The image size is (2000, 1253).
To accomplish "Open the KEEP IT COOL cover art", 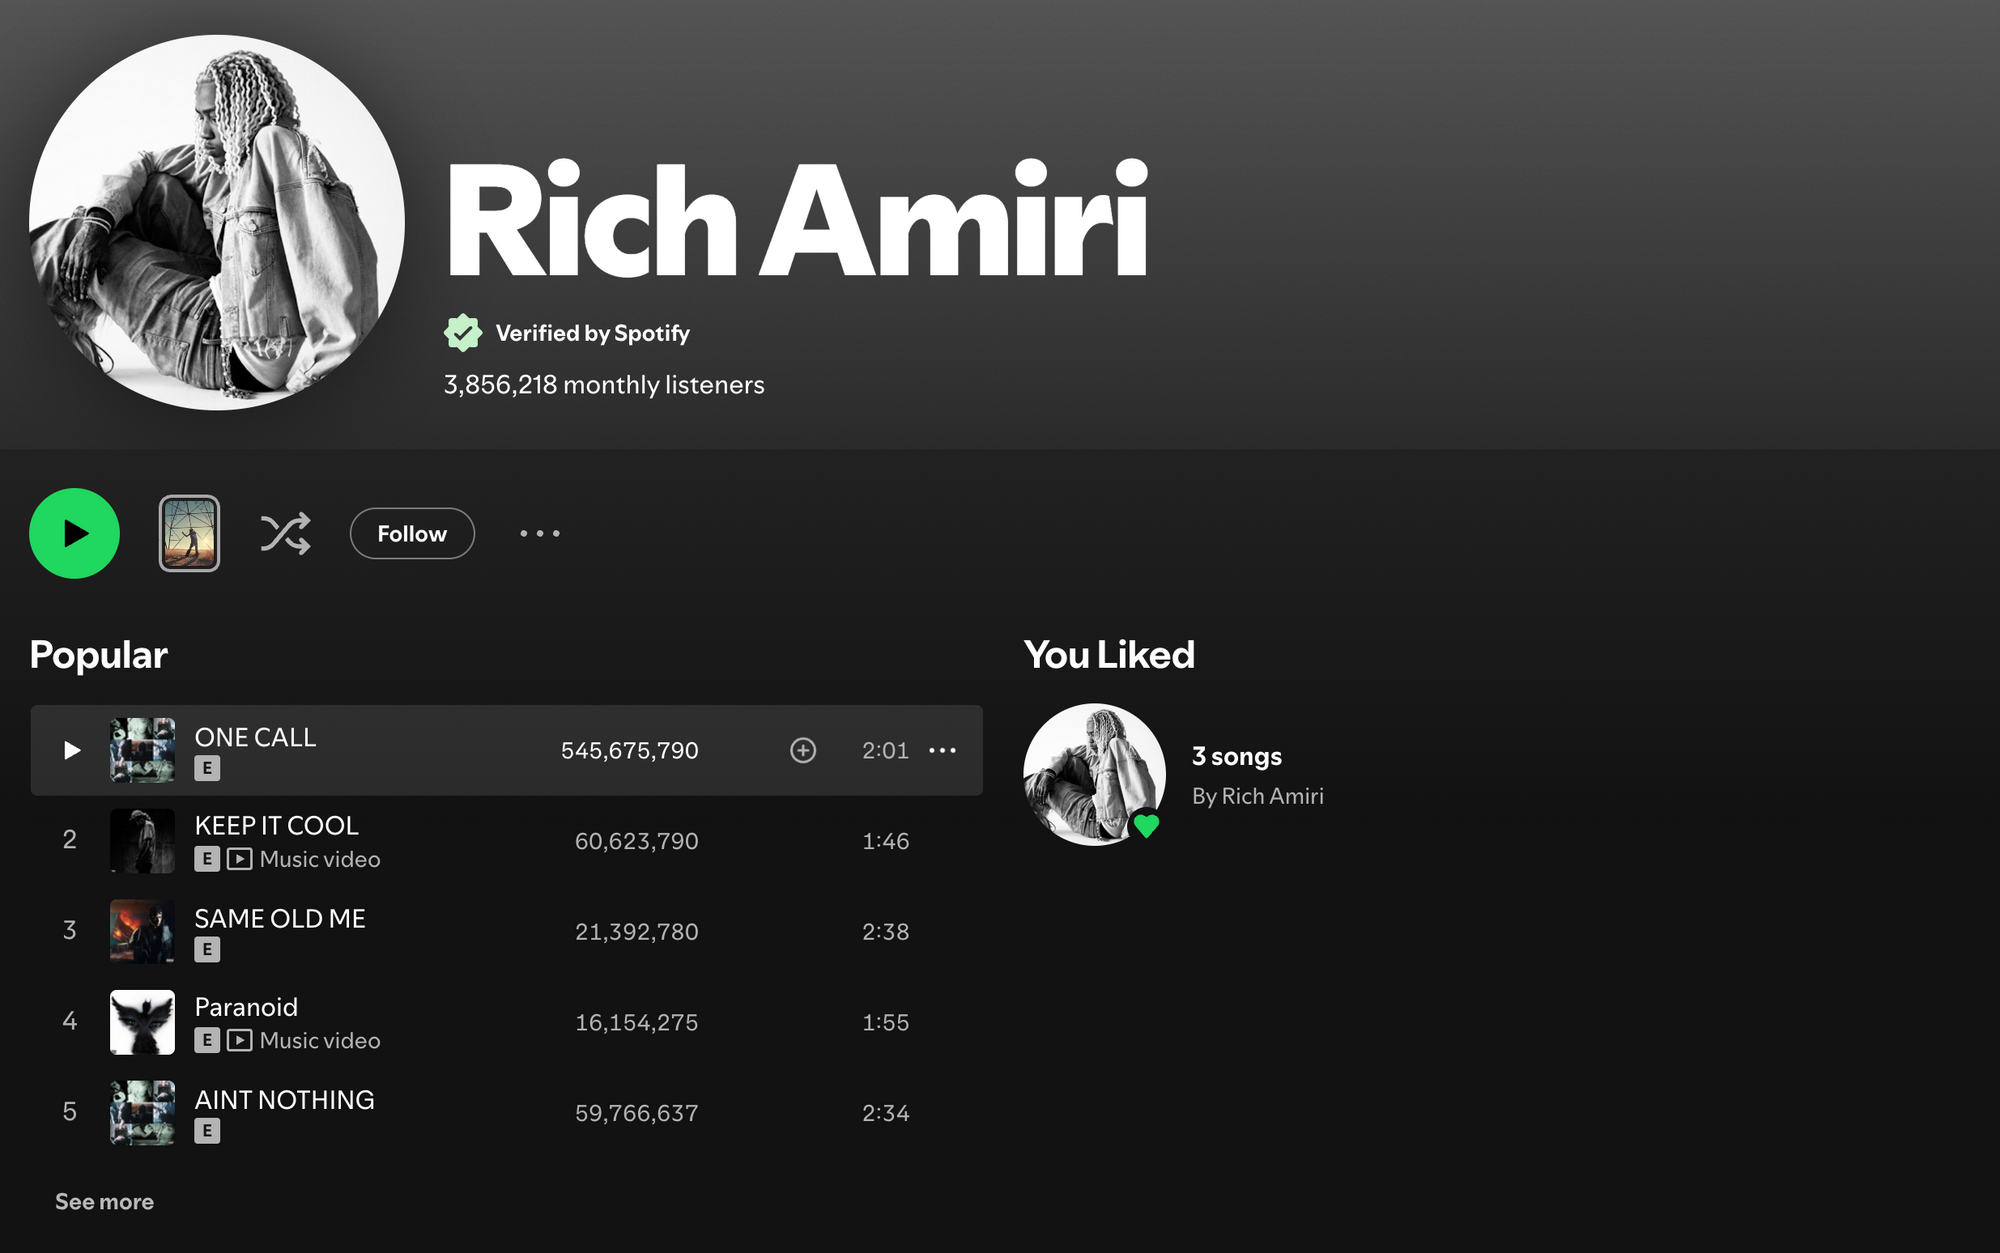I will (x=142, y=841).
